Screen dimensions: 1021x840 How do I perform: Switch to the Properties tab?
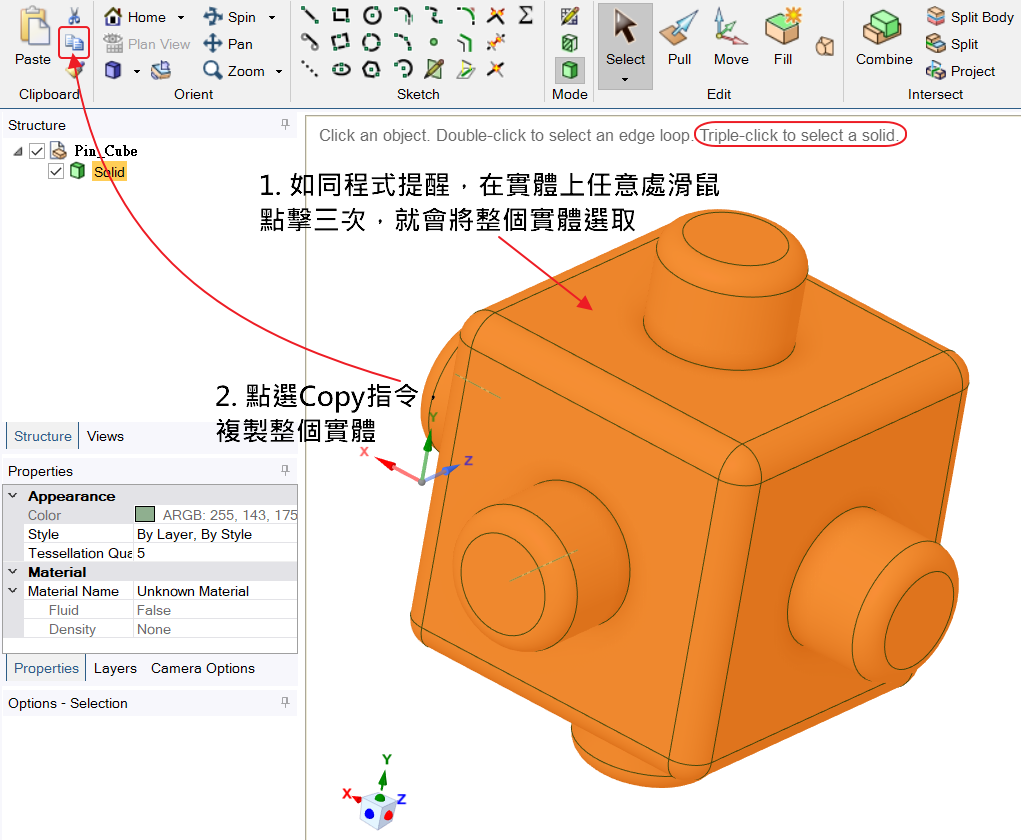46,669
